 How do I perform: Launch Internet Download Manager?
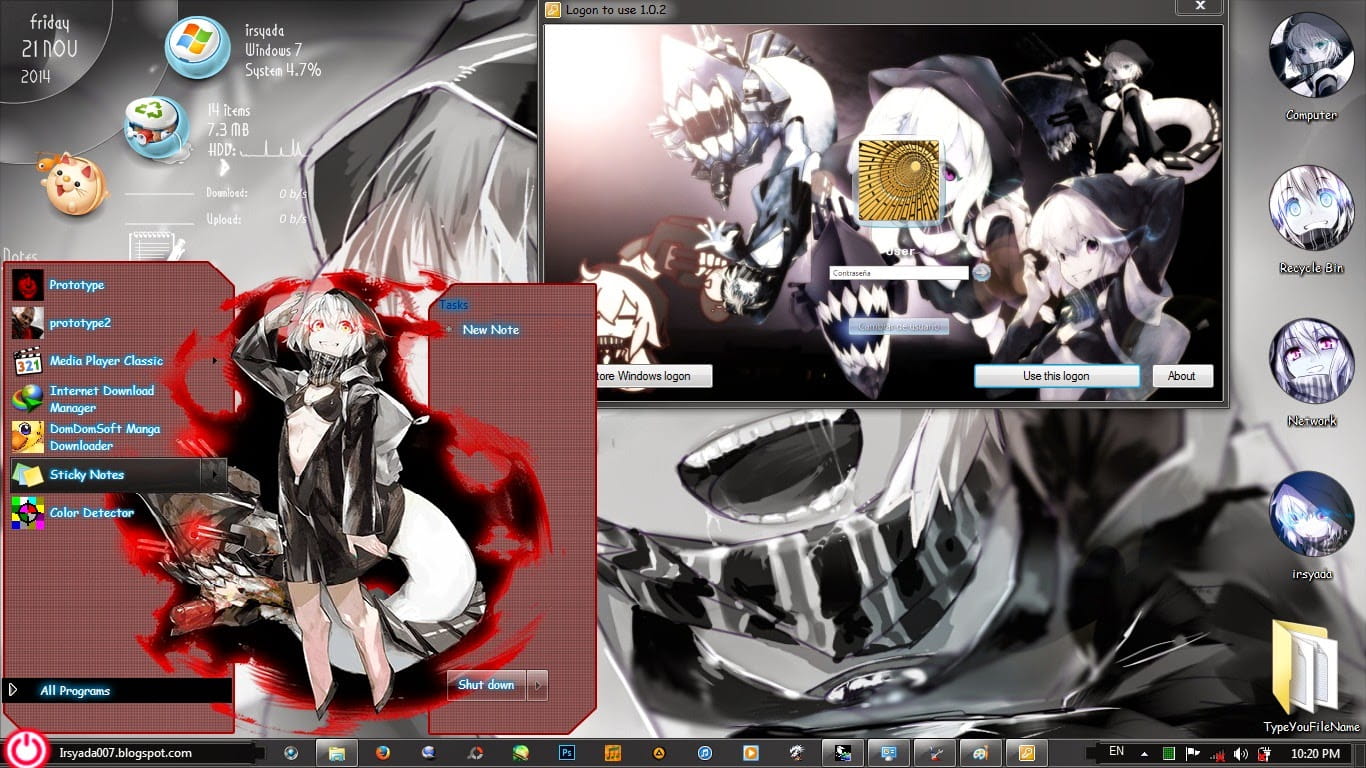(x=103, y=398)
